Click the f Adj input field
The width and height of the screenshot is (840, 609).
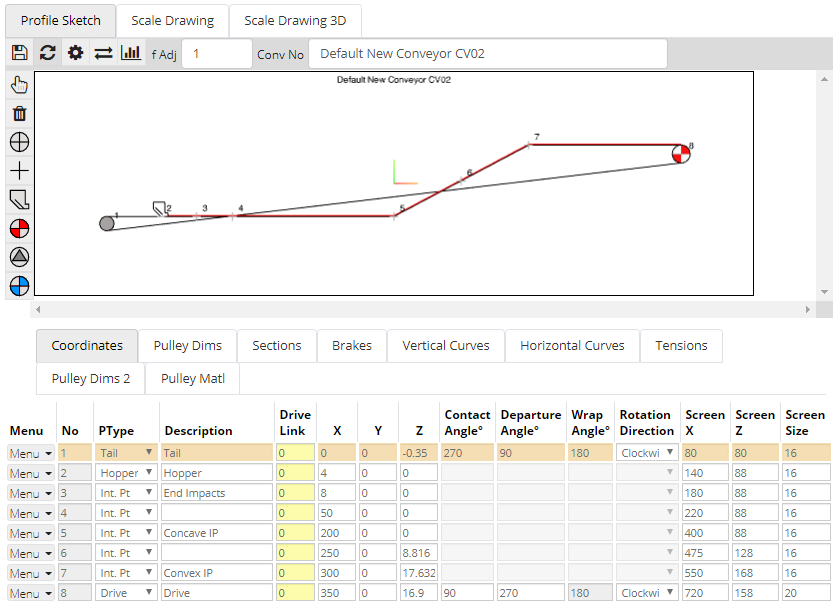[x=216, y=54]
